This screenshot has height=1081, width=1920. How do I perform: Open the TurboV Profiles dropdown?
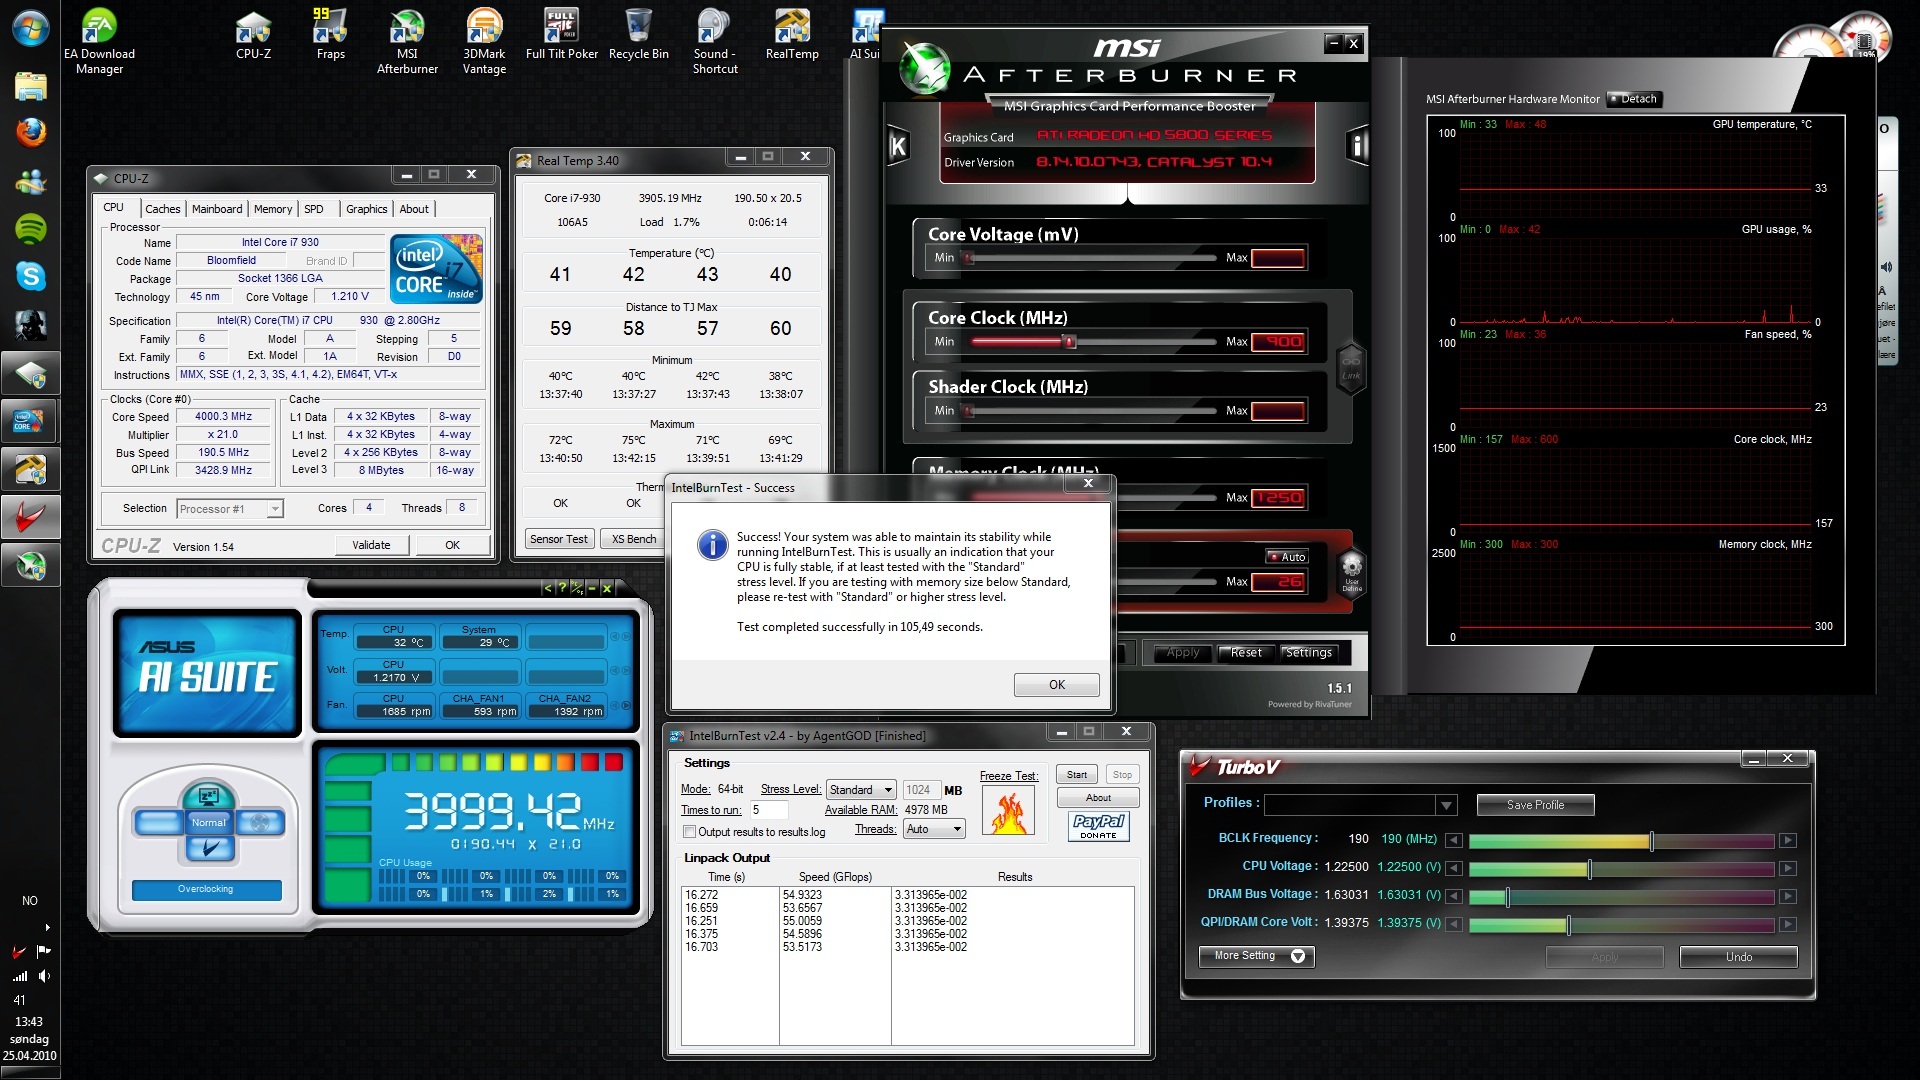pos(1446,805)
